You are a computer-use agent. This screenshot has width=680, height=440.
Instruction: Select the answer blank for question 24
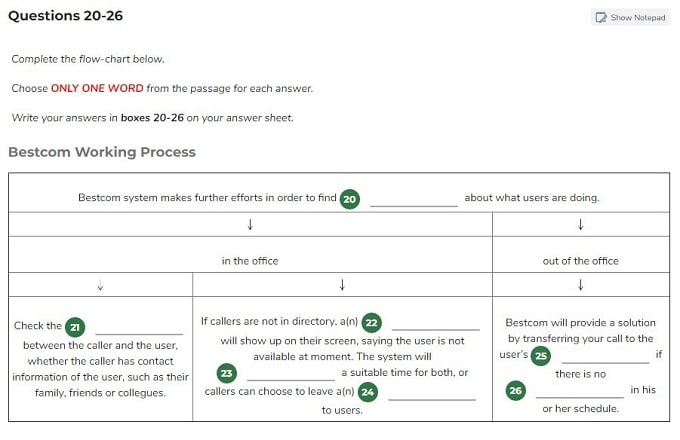pyautogui.click(x=432, y=392)
